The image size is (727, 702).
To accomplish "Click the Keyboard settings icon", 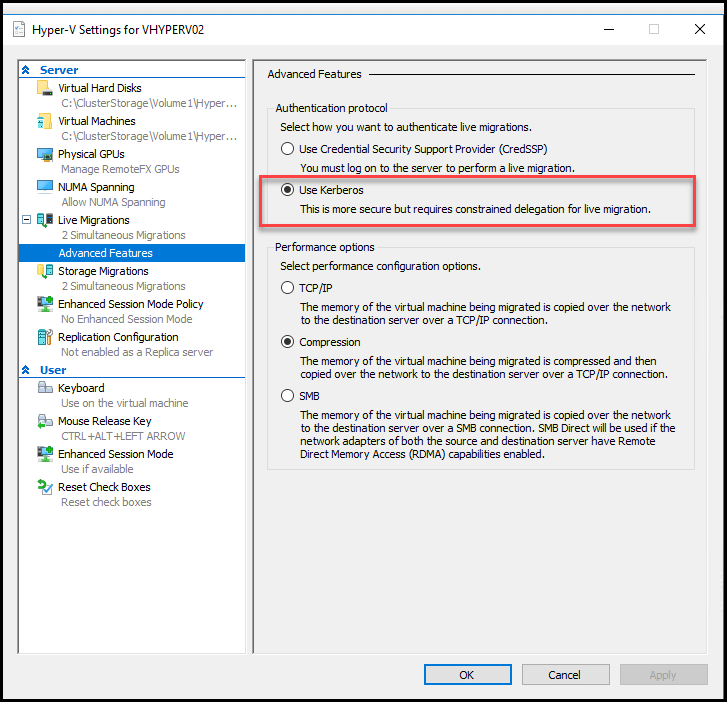I will tap(45, 388).
